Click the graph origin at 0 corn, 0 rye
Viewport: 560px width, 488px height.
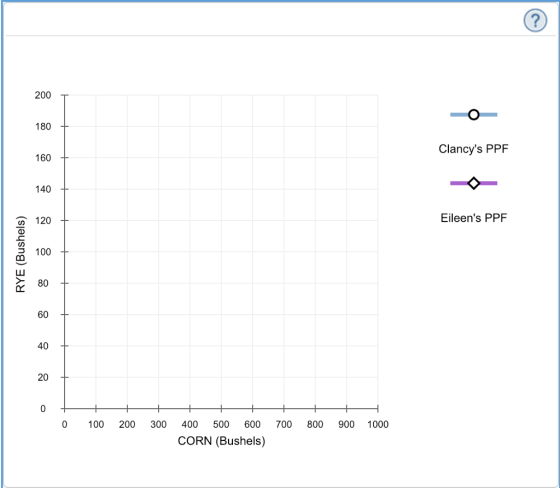pos(64,408)
